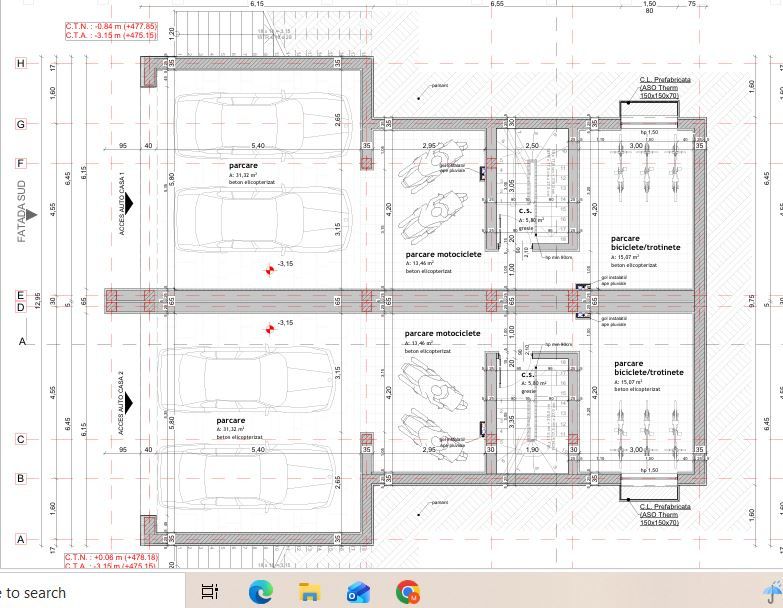Select upper 'C.L. Prefabricata' annotation
Image resolution: width=783 pixels, height=608 pixels.
[665, 79]
